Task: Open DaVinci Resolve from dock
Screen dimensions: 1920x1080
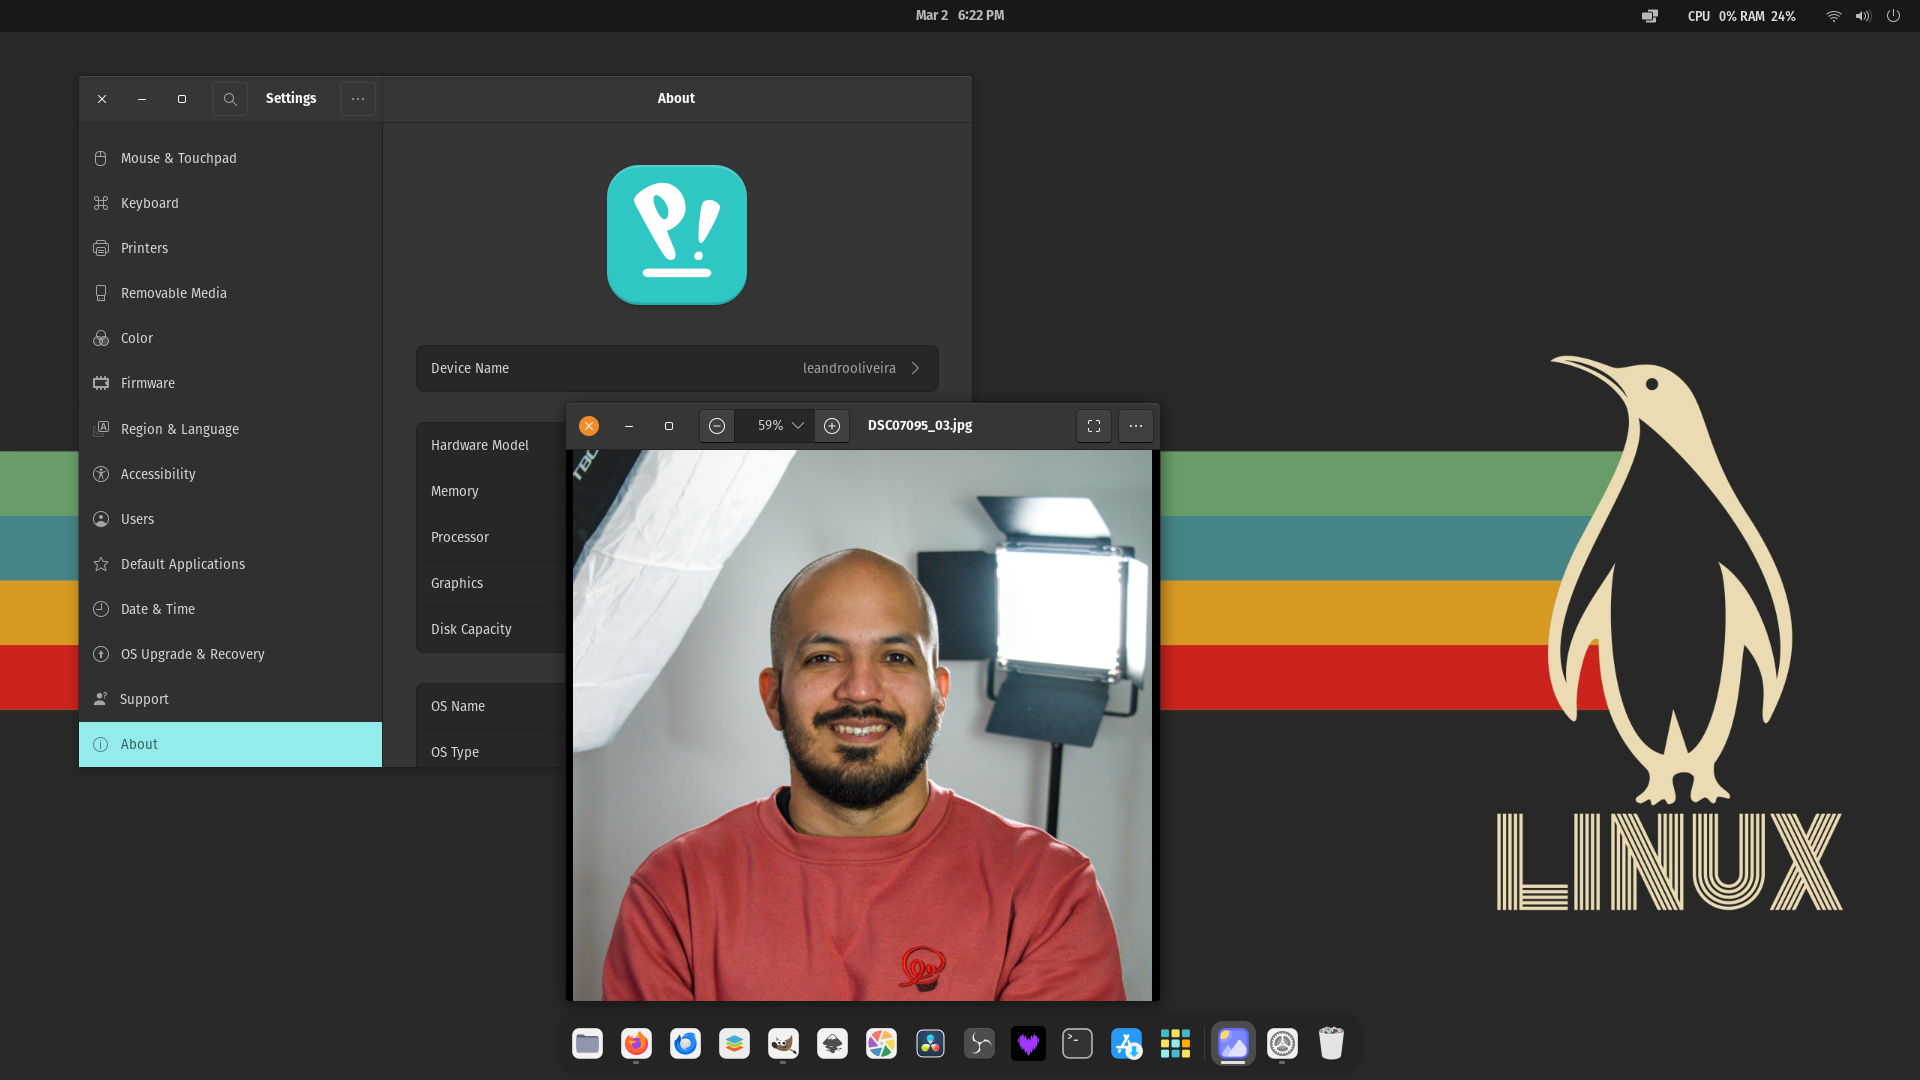Action: point(930,1044)
